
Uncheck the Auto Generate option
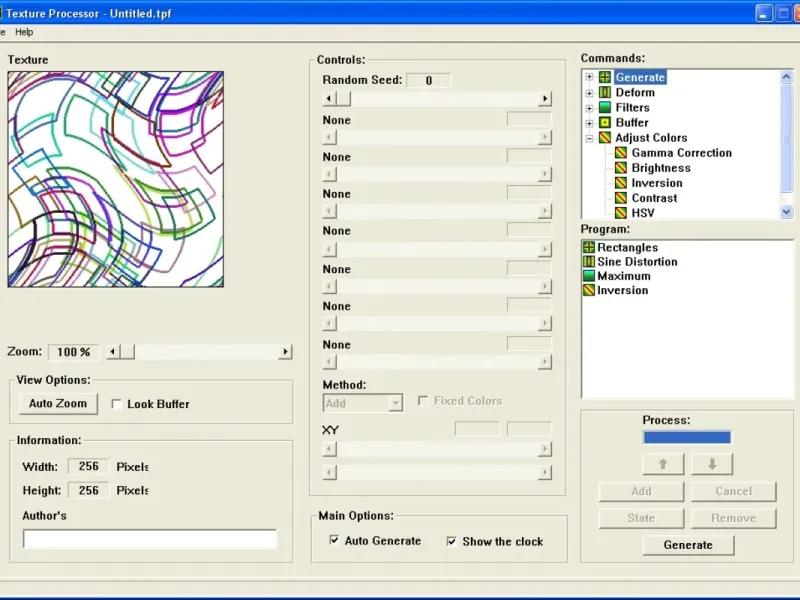click(x=334, y=541)
